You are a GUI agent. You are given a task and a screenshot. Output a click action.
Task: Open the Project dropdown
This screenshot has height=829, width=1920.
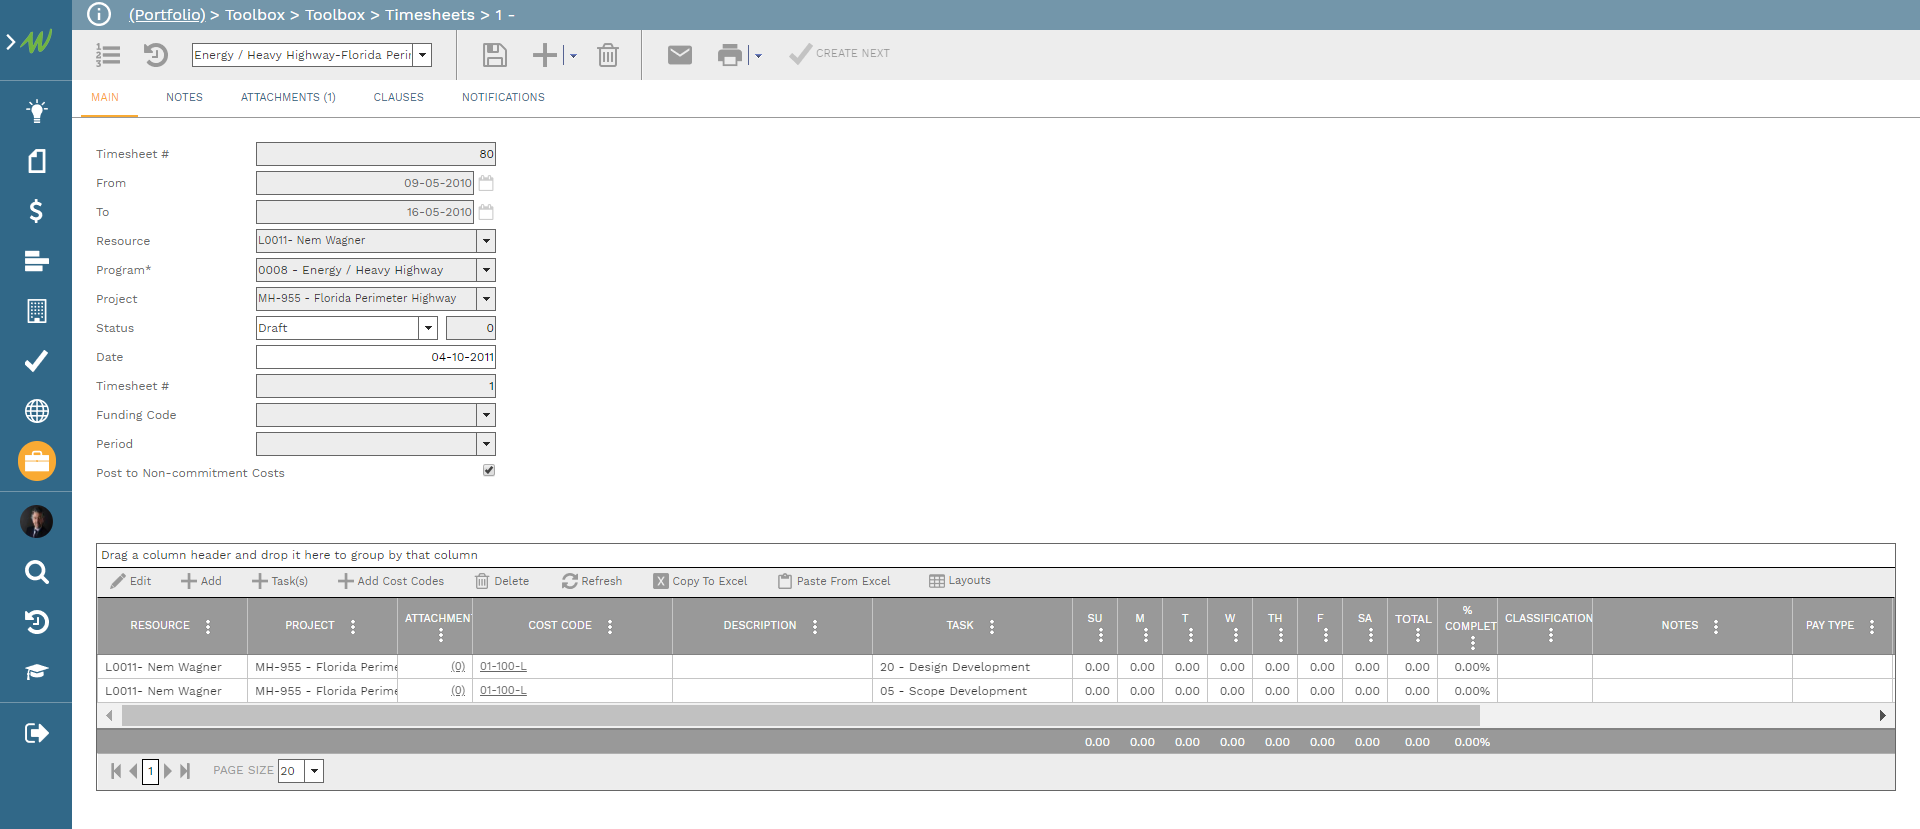[486, 299]
